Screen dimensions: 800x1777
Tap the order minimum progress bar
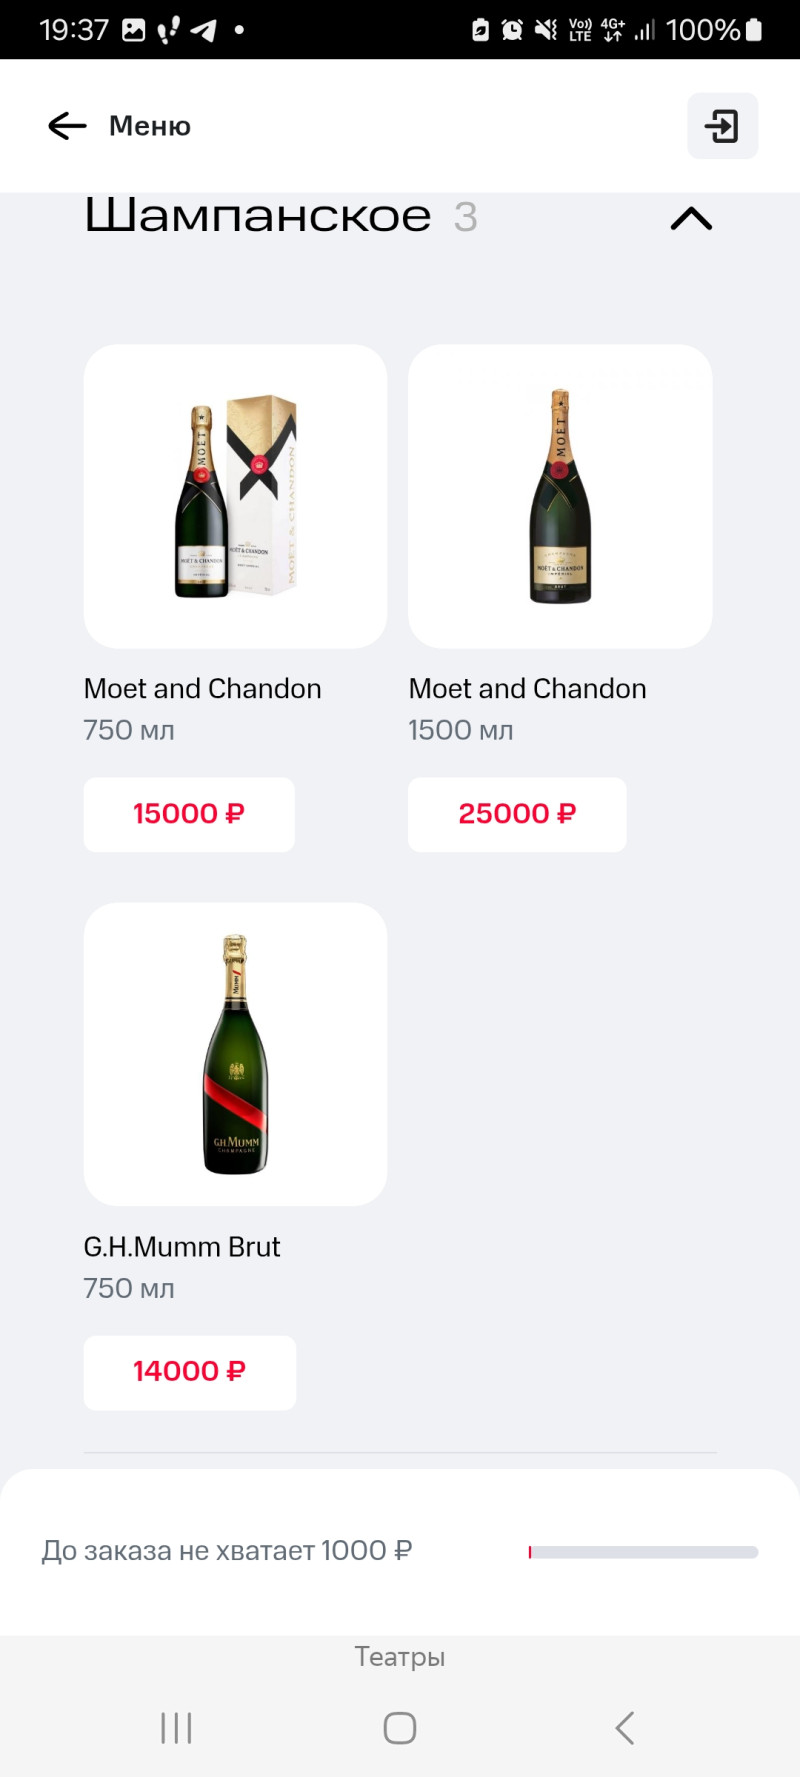point(643,1552)
